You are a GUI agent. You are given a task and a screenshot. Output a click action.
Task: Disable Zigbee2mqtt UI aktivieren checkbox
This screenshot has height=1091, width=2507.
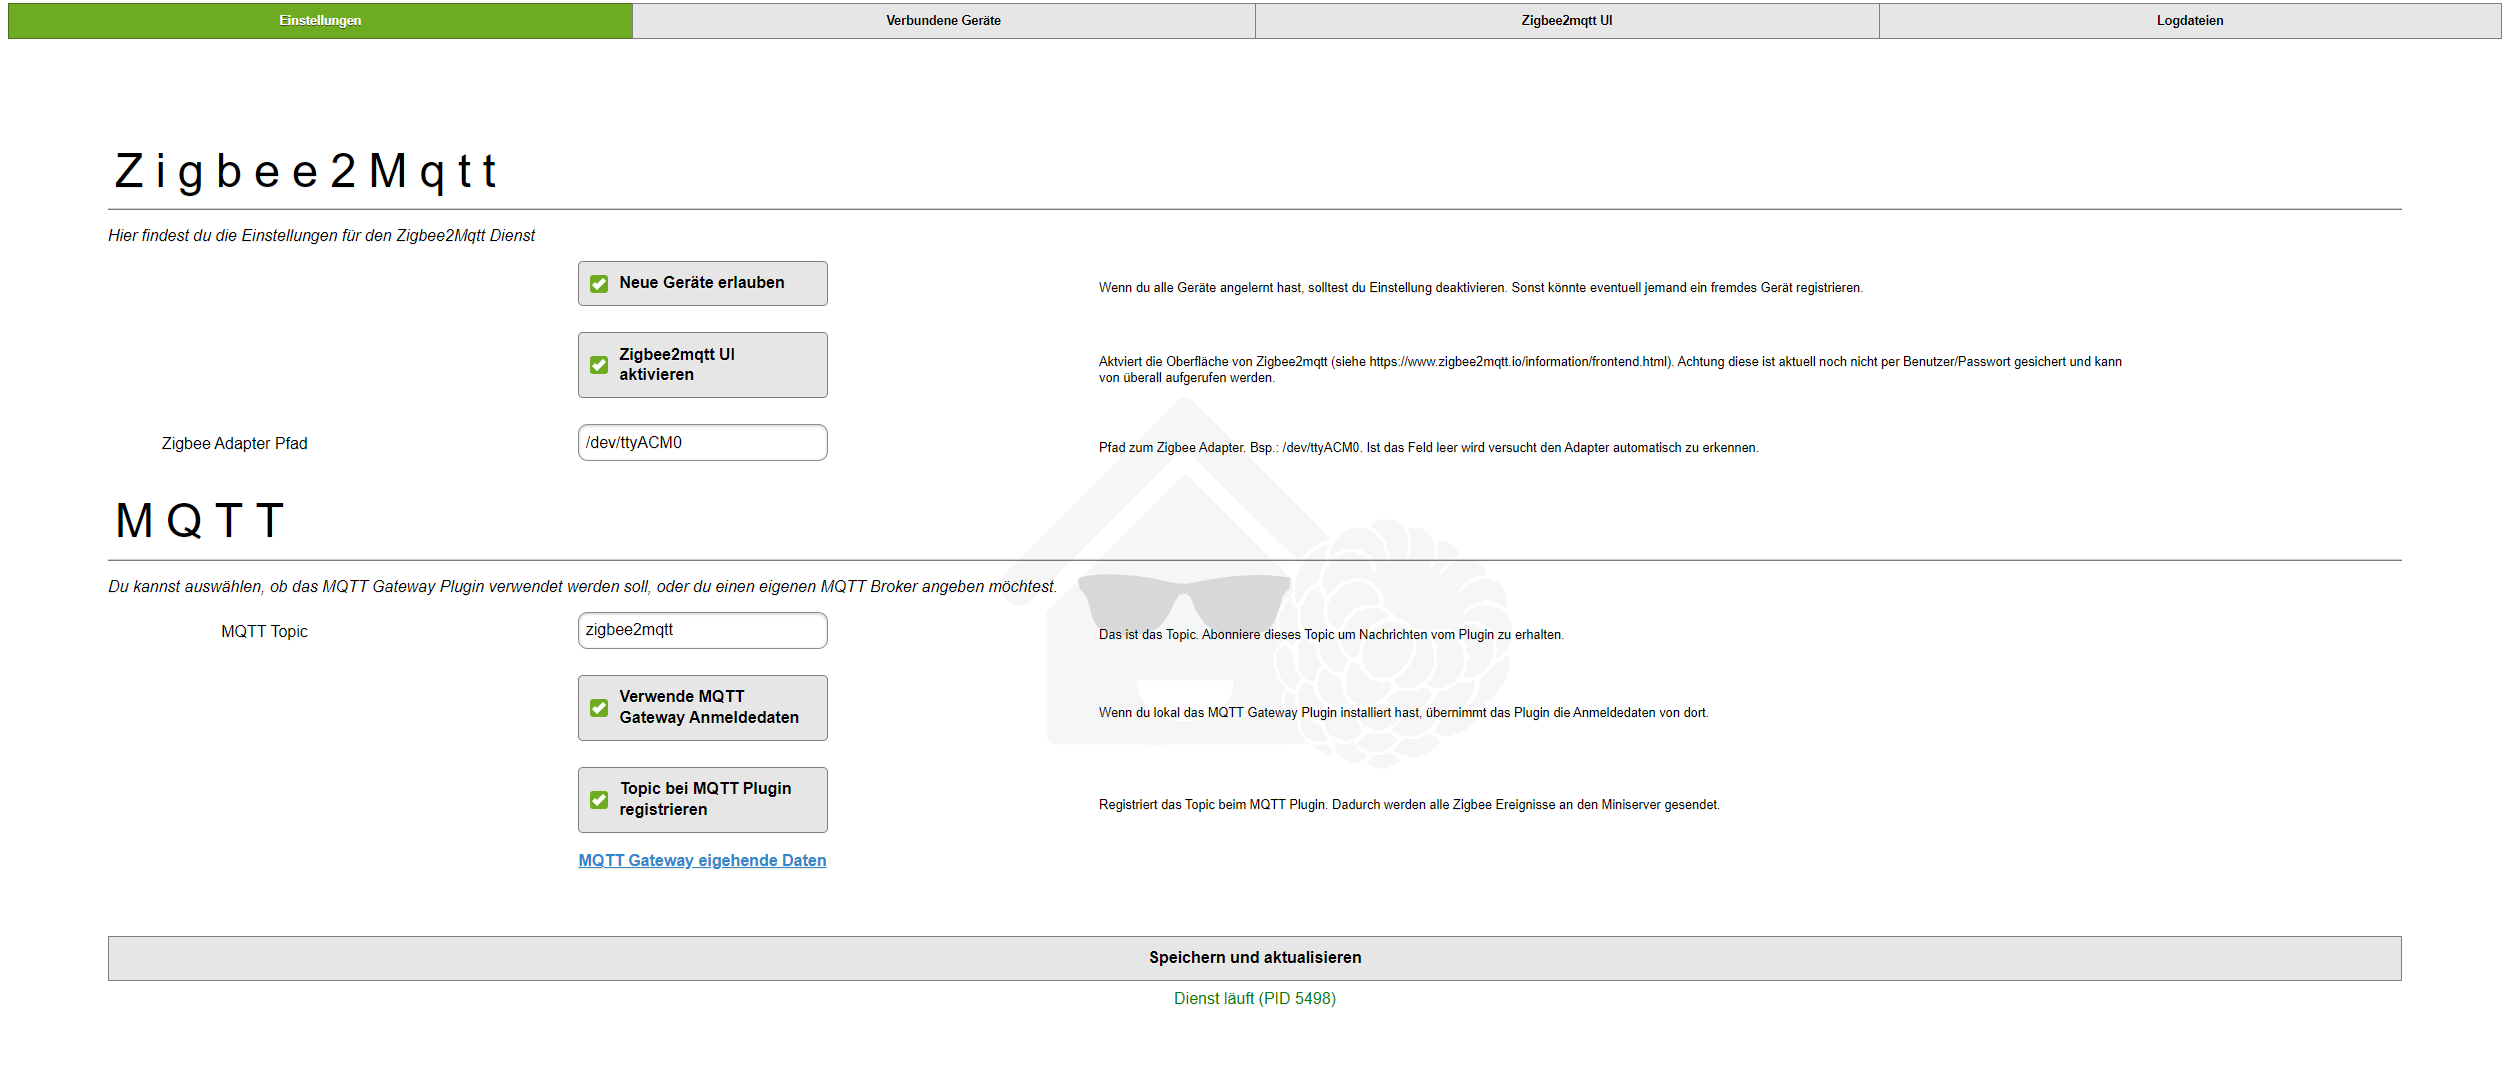click(599, 365)
